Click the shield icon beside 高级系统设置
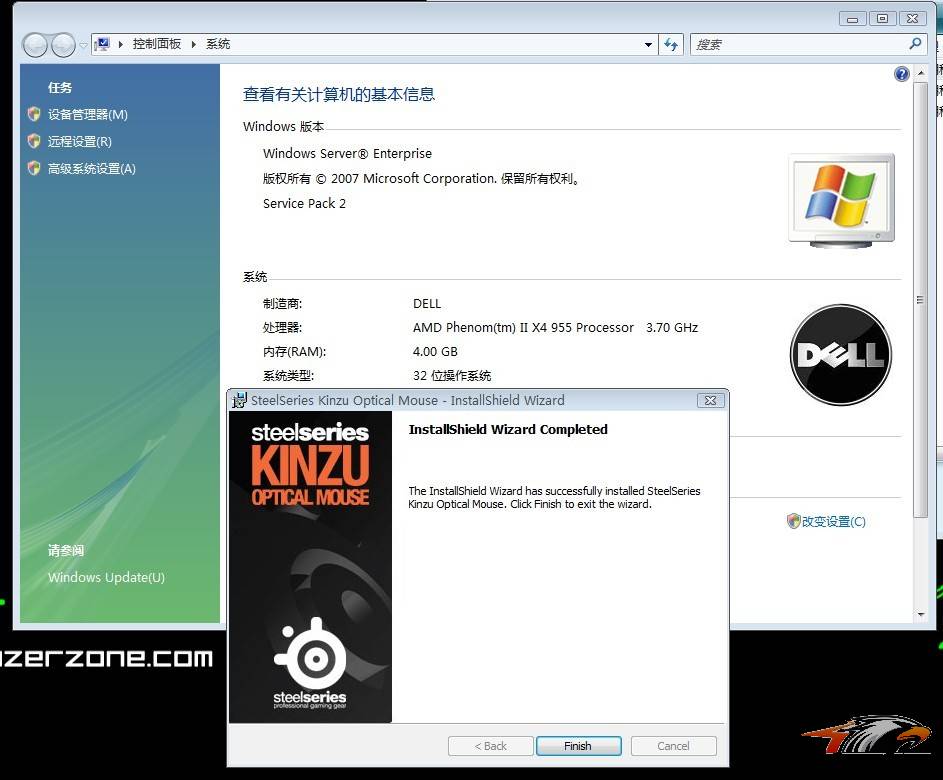The image size is (943, 780). tap(34, 168)
